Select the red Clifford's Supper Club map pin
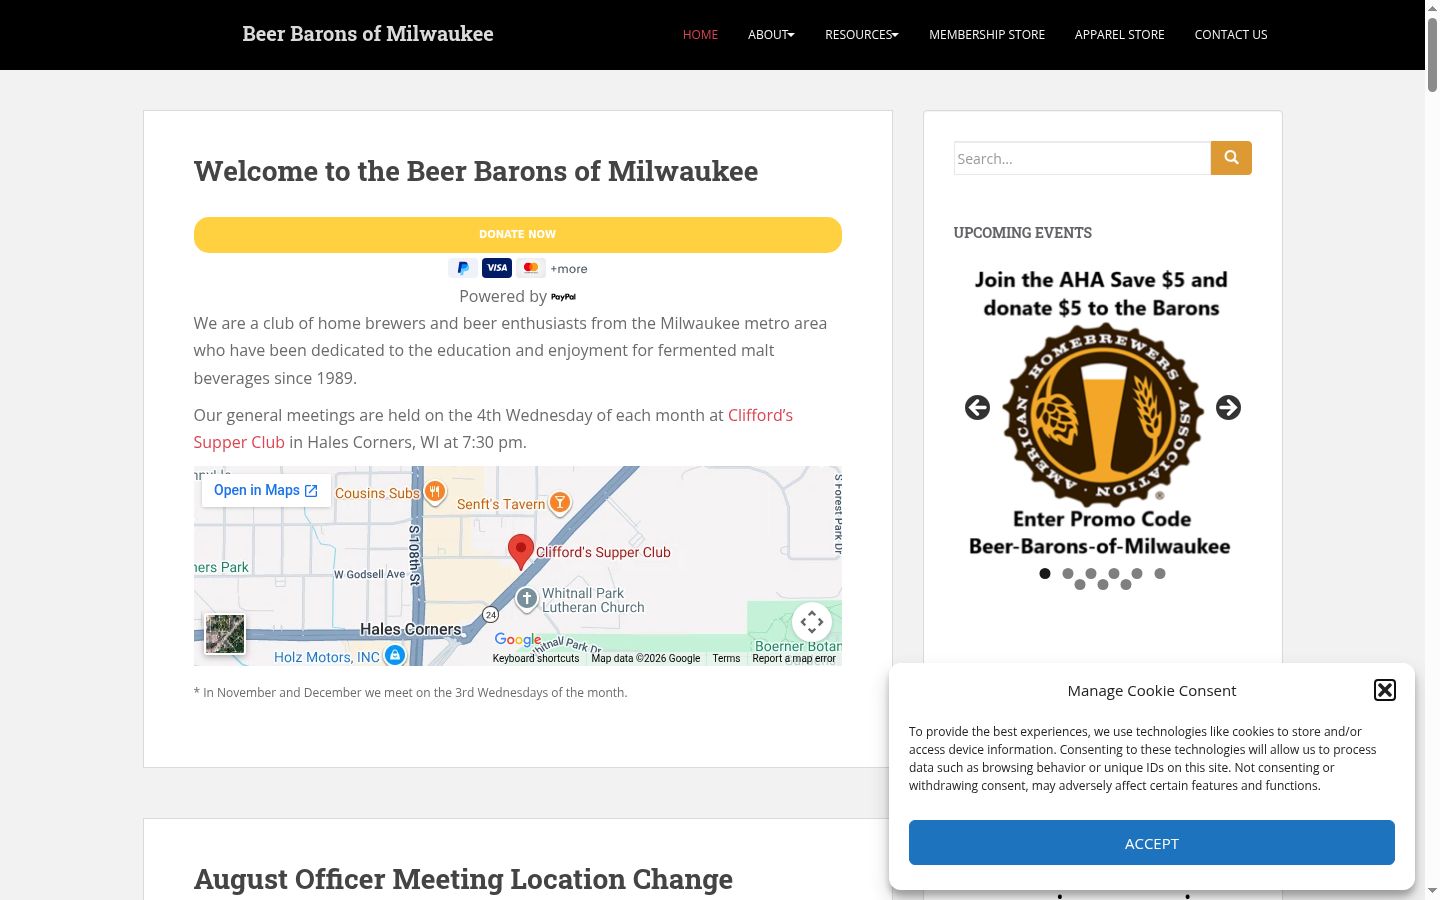This screenshot has width=1440, height=900. click(x=520, y=551)
